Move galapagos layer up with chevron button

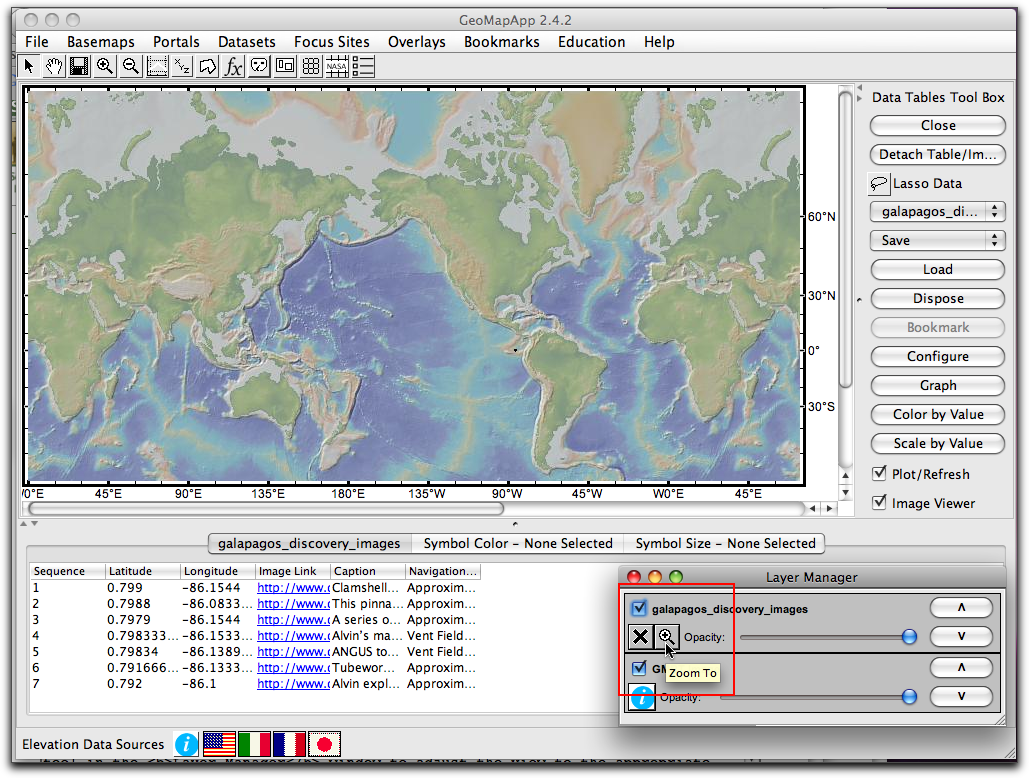(x=961, y=607)
